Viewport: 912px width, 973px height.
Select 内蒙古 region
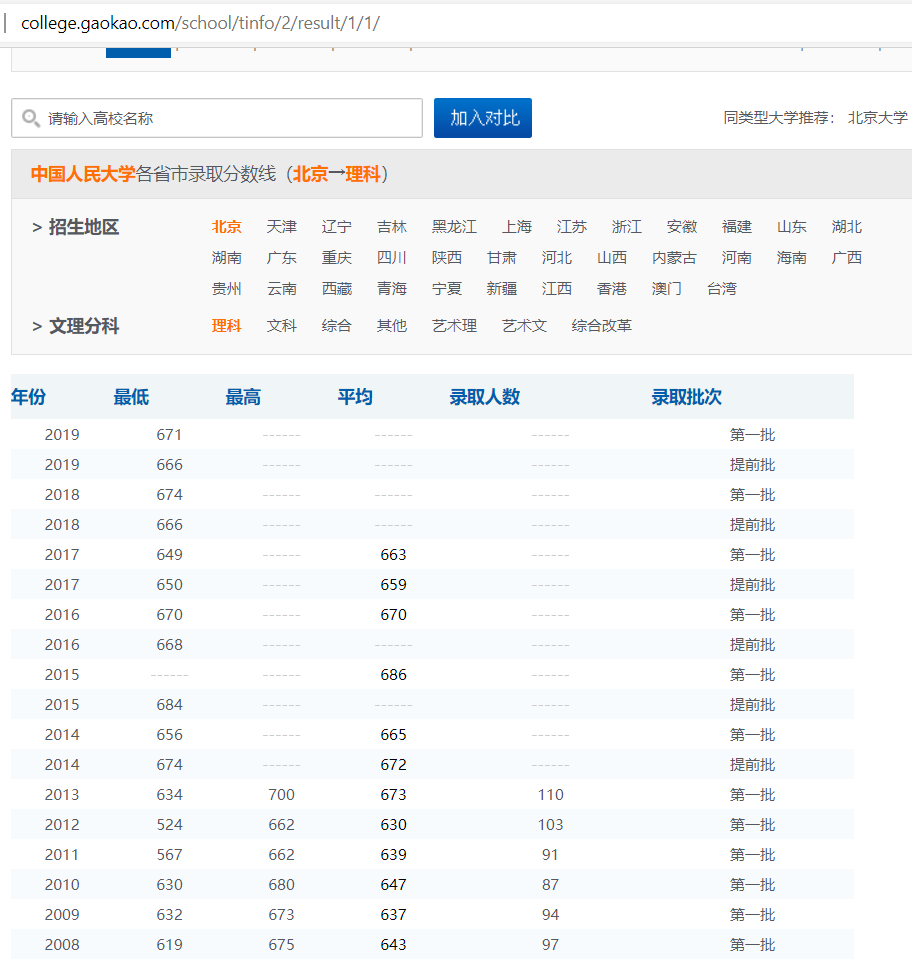pyautogui.click(x=674, y=258)
